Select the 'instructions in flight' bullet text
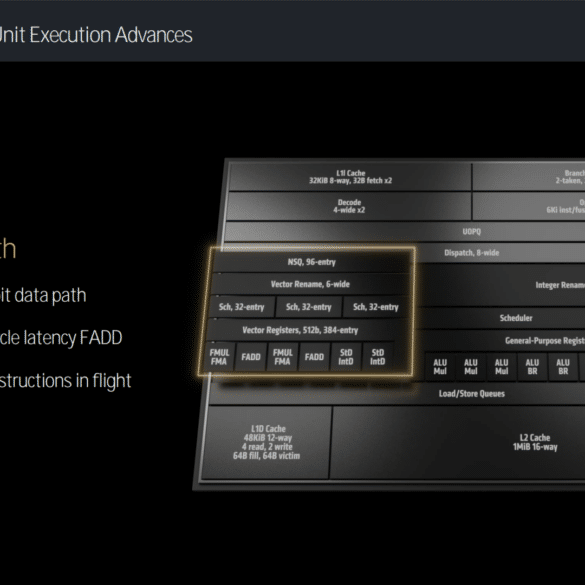Screen dimensions: 585x585 (65, 381)
